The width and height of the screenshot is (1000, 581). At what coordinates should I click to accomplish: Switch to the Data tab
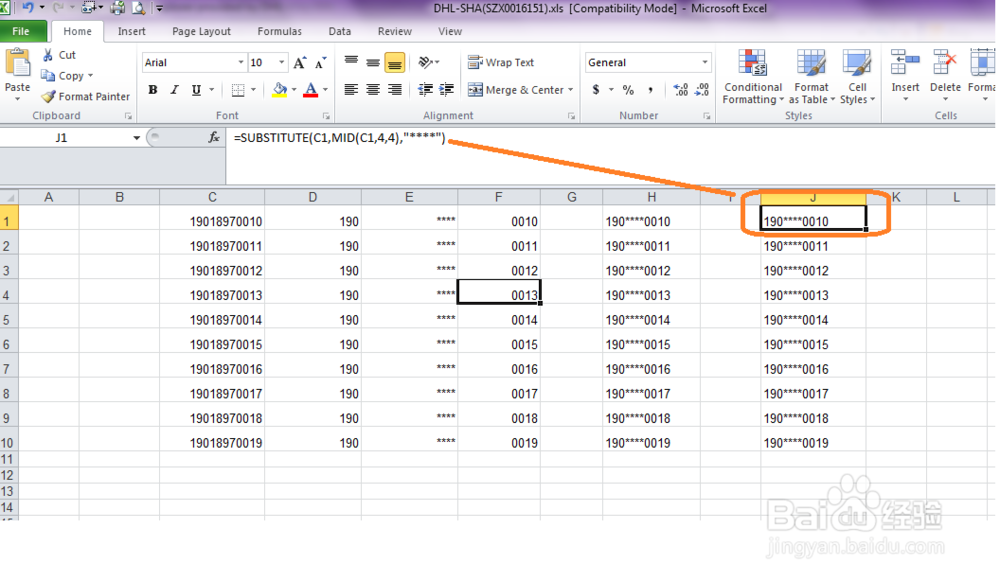[339, 31]
